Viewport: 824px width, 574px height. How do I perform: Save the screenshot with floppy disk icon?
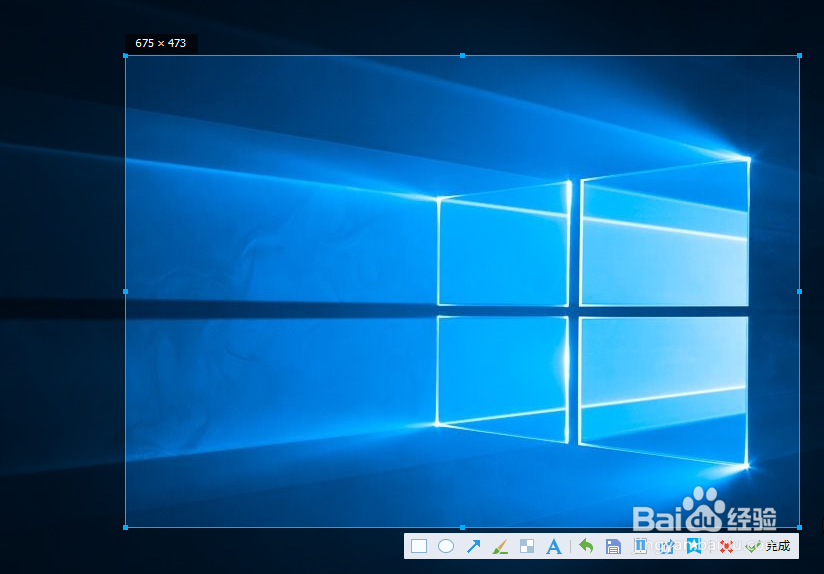[613, 547]
